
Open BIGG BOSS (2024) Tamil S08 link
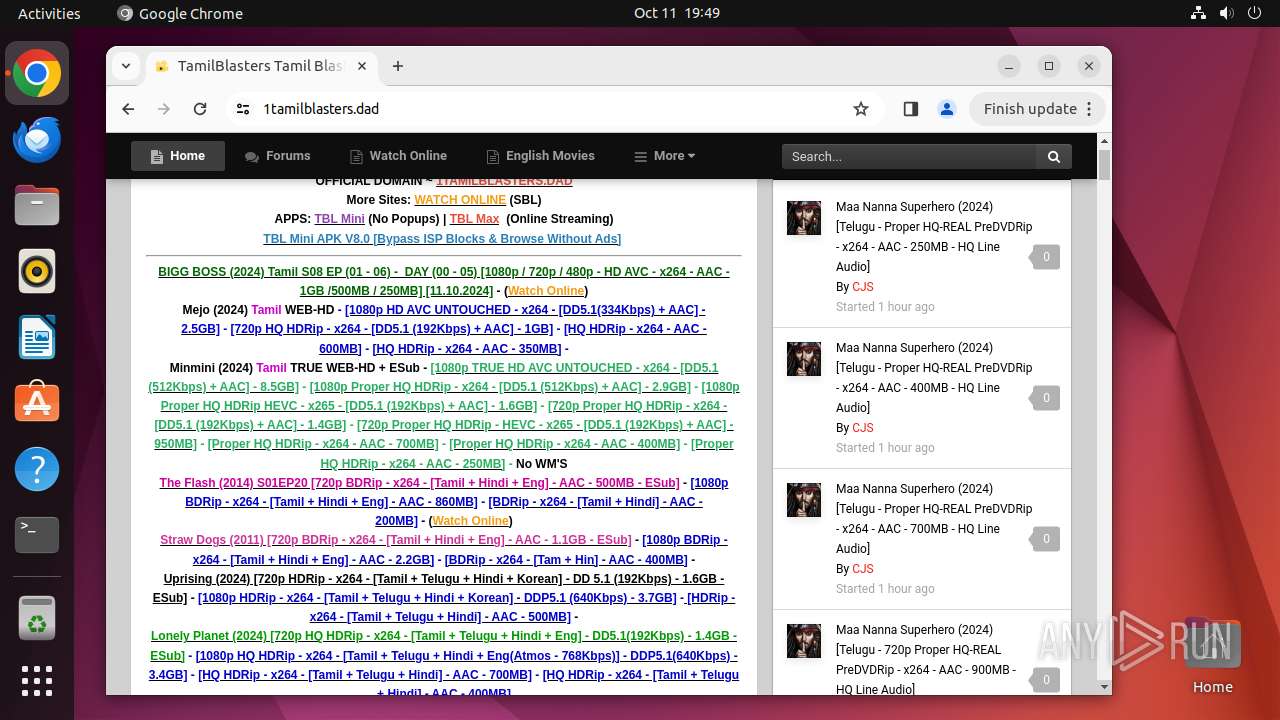444,282
